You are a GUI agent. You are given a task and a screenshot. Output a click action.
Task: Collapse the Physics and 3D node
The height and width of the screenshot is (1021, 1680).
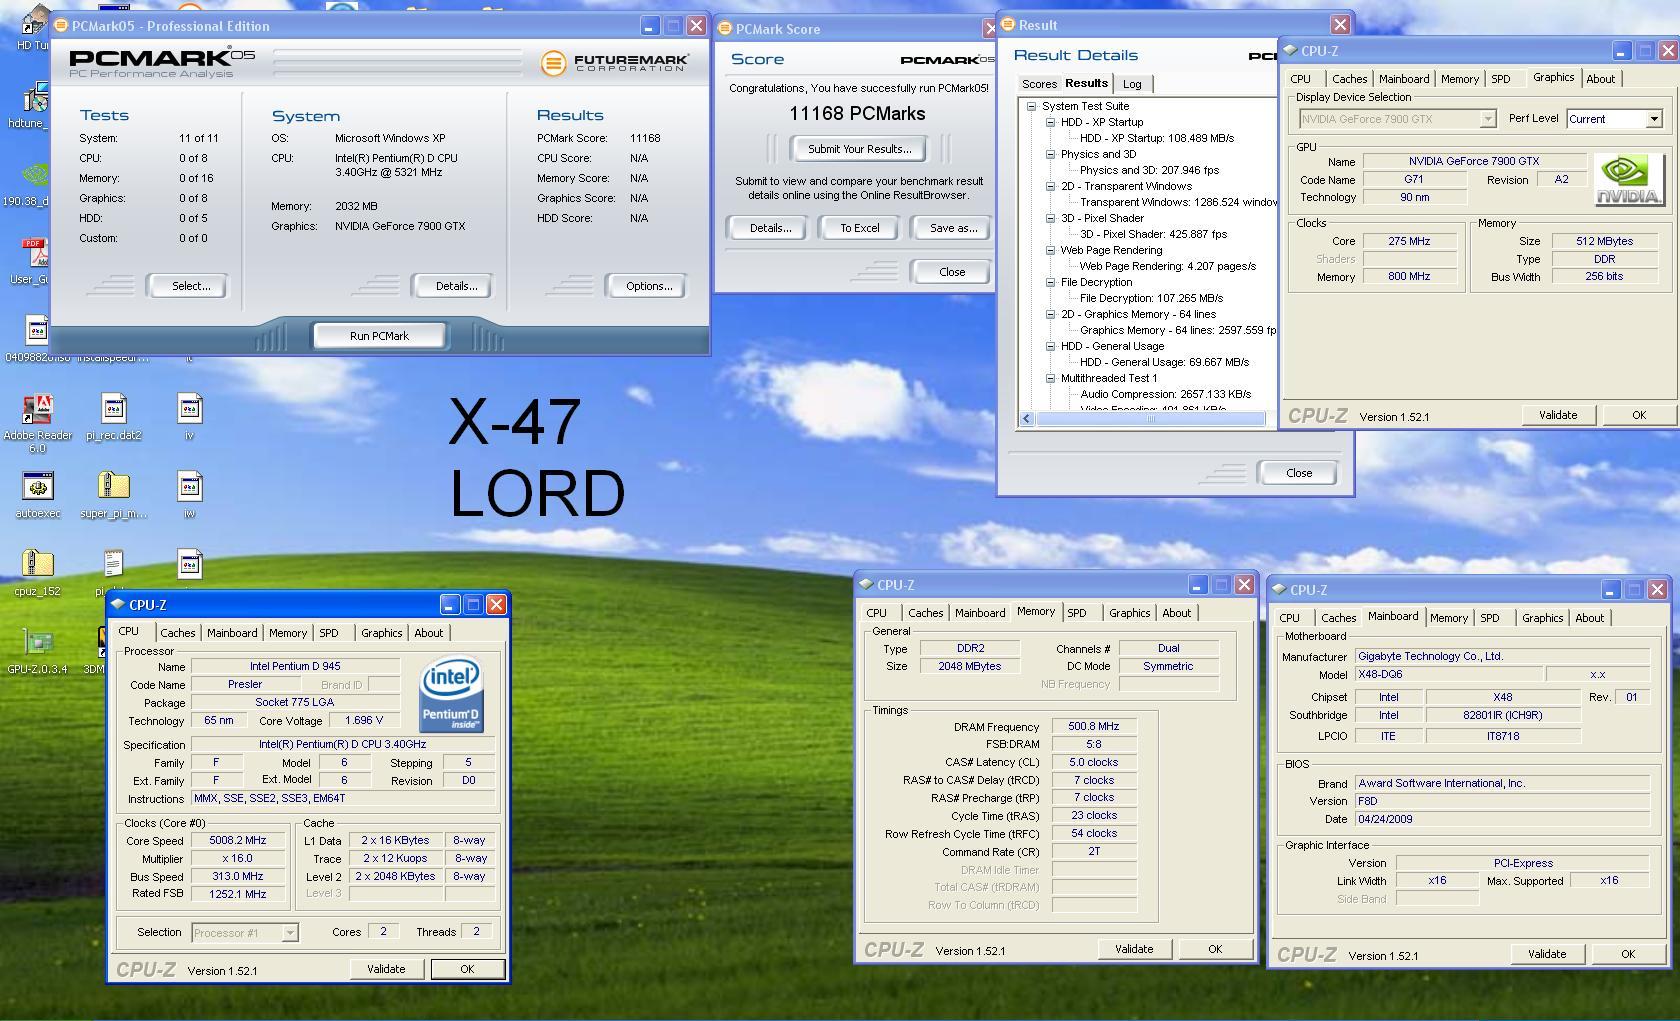click(1050, 154)
